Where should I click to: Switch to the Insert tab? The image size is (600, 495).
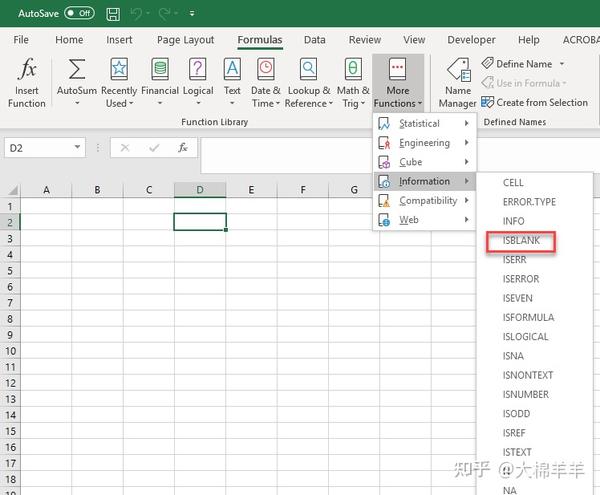119,40
